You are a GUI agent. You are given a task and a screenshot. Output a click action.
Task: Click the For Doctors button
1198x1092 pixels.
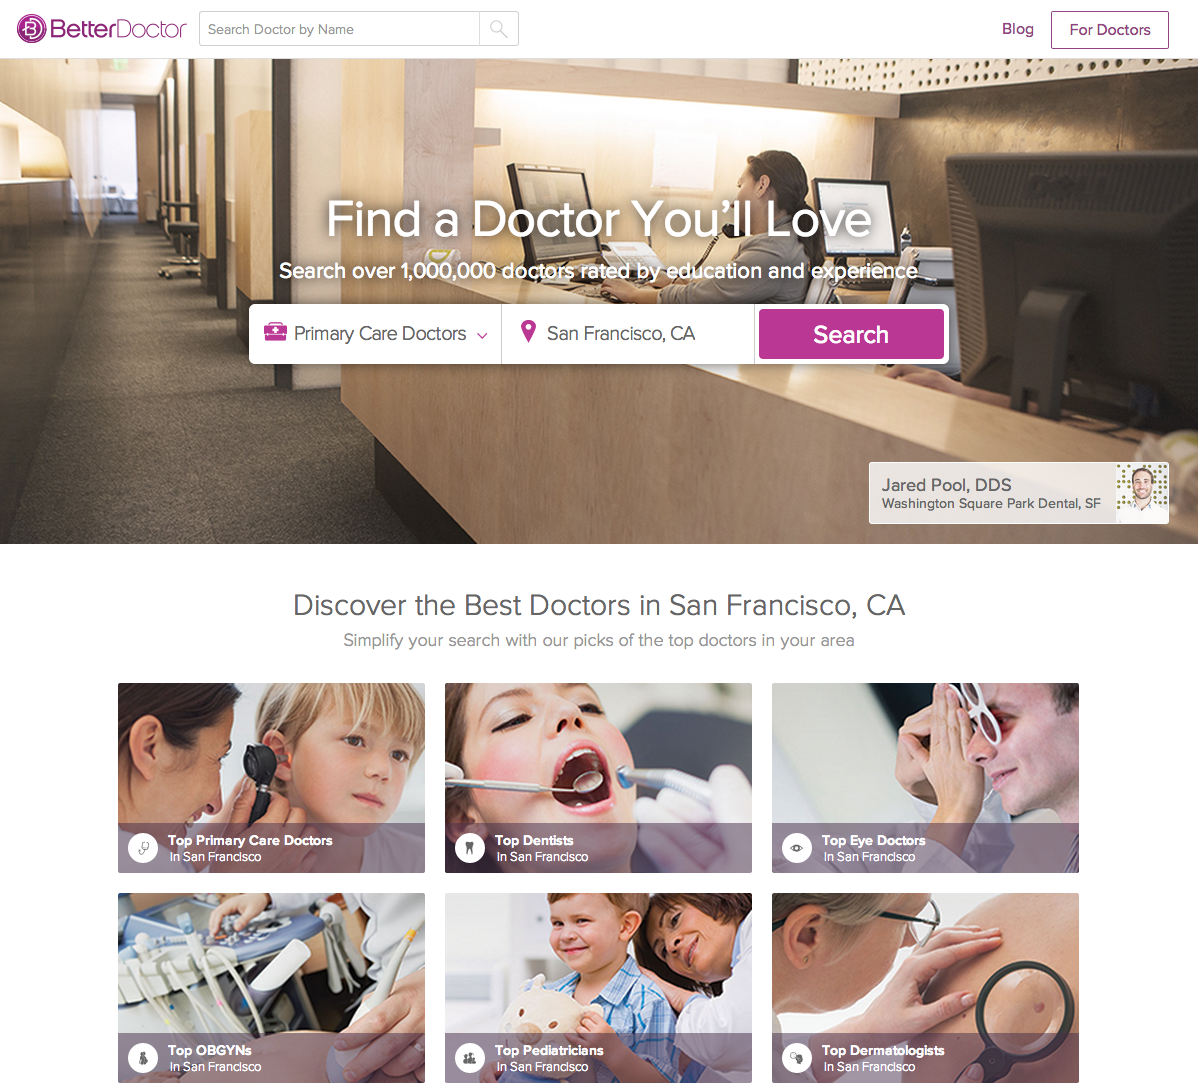tap(1109, 30)
